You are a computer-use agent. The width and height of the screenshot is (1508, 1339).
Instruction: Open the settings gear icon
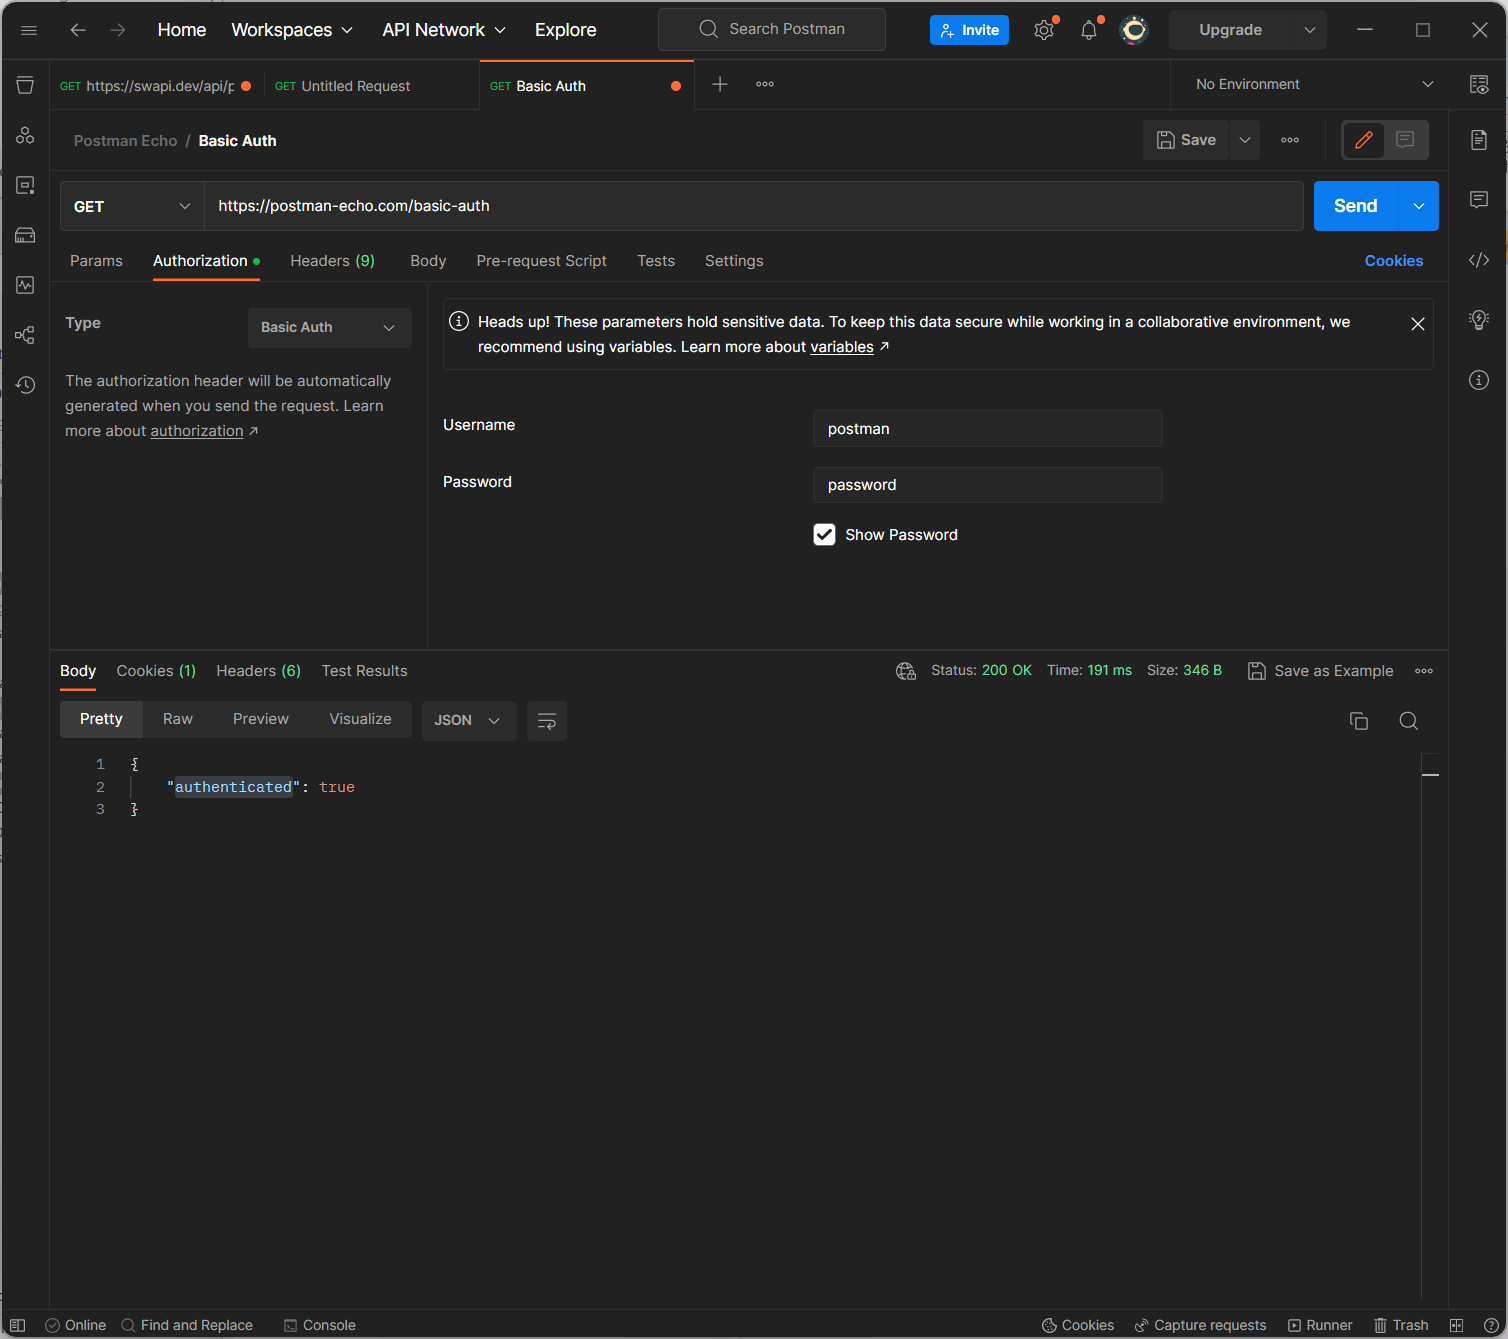tap(1044, 30)
